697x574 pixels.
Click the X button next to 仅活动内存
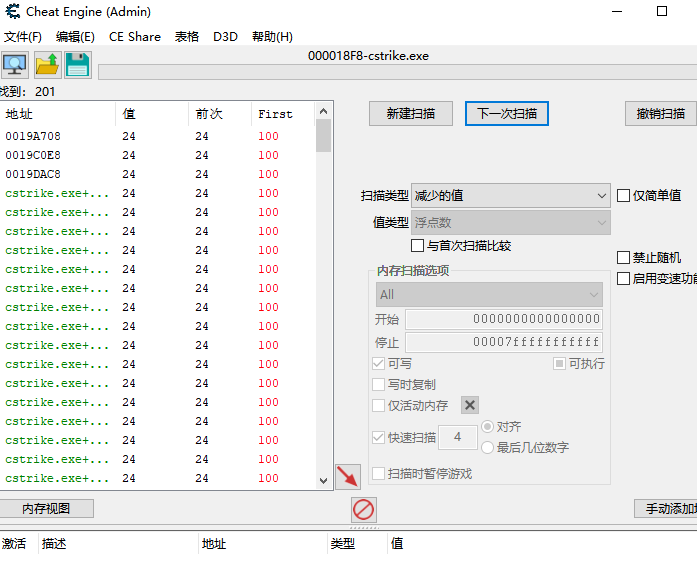[470, 405]
